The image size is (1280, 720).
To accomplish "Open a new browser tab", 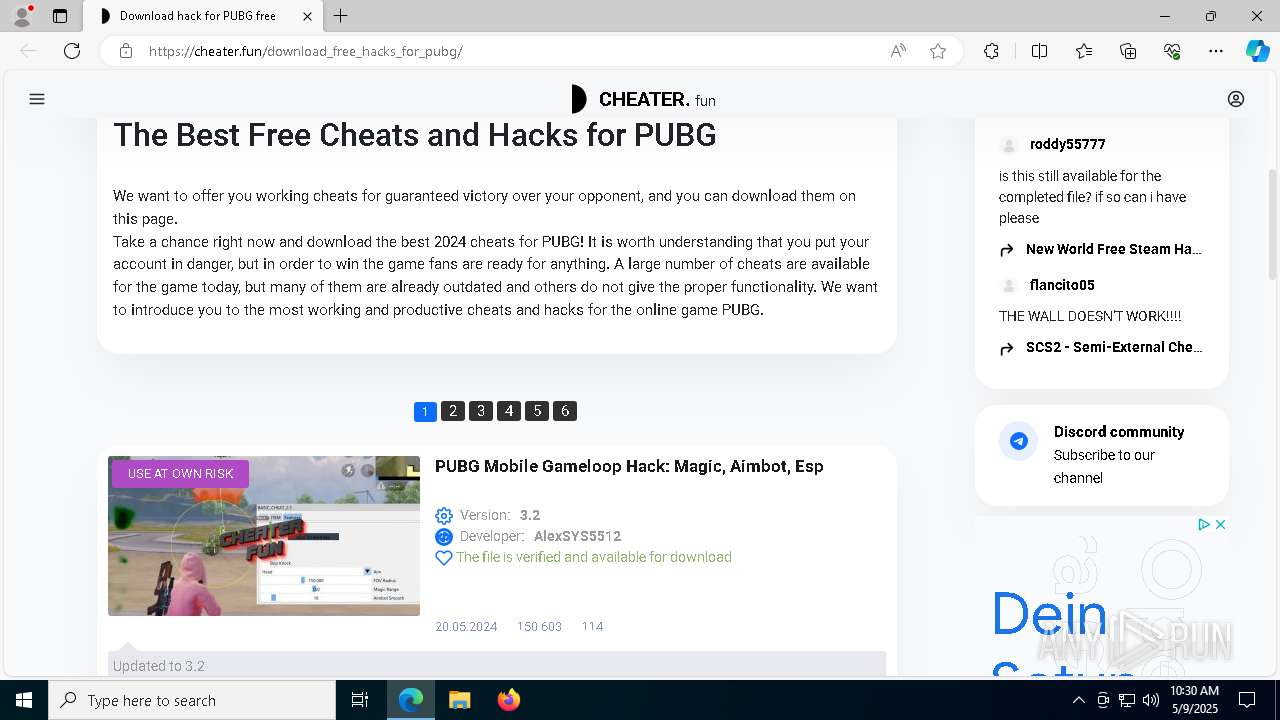I will 341,16.
